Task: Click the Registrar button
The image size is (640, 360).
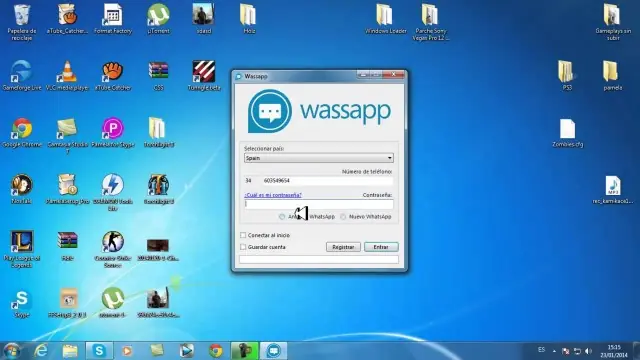Action: 343,247
